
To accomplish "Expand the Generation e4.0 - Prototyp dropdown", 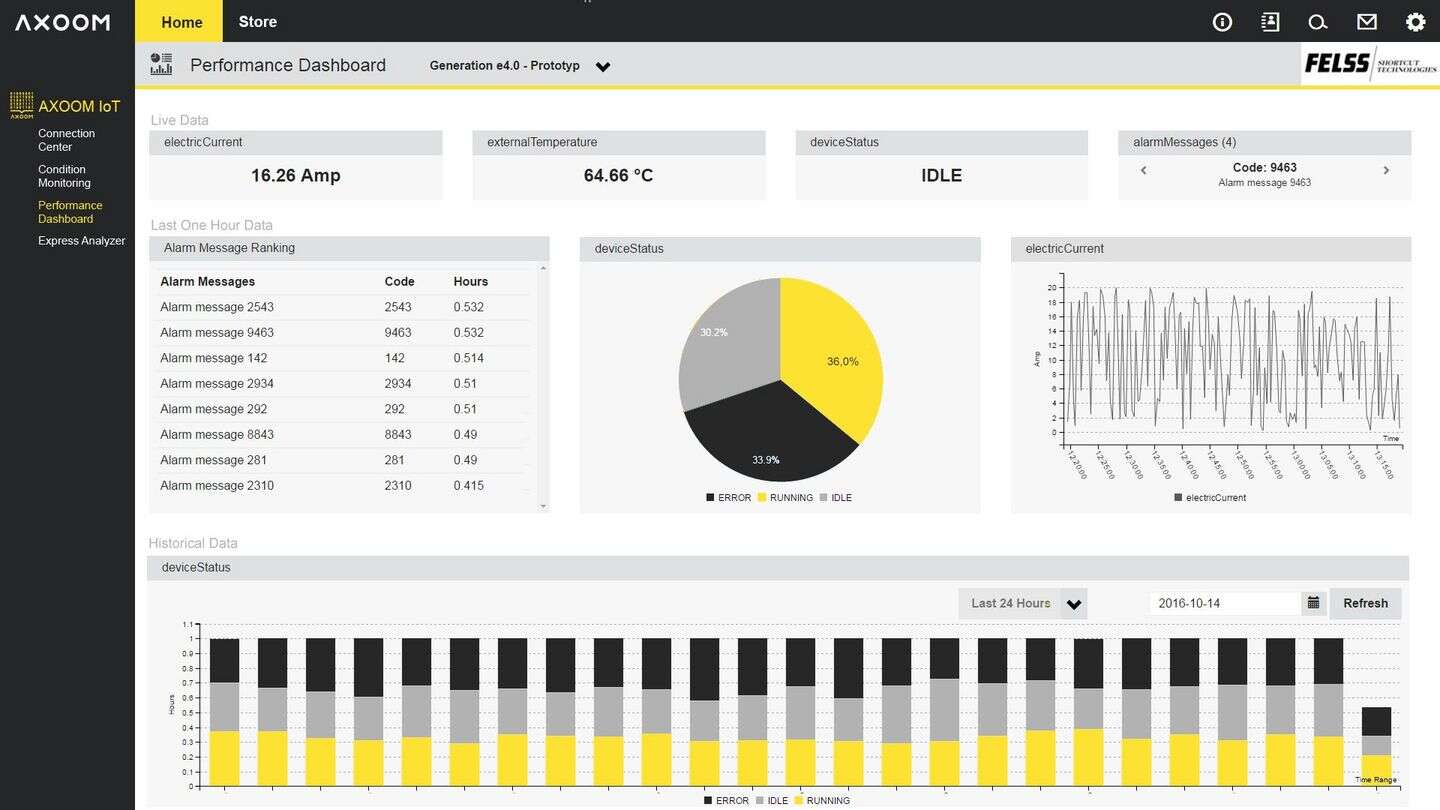I will pos(602,67).
